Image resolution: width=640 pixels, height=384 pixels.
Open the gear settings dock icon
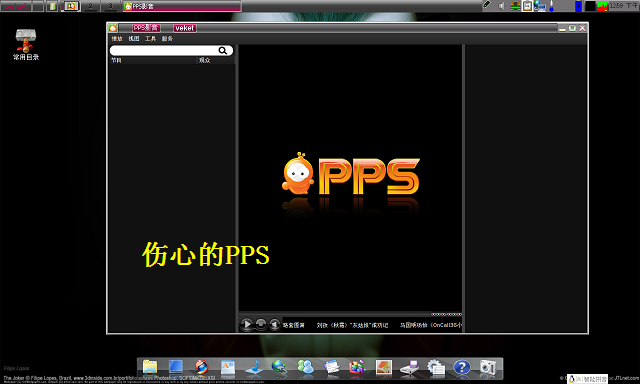[436, 367]
